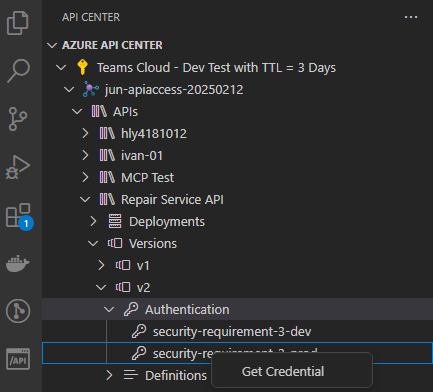Click the version icon beside v1

tap(123, 265)
